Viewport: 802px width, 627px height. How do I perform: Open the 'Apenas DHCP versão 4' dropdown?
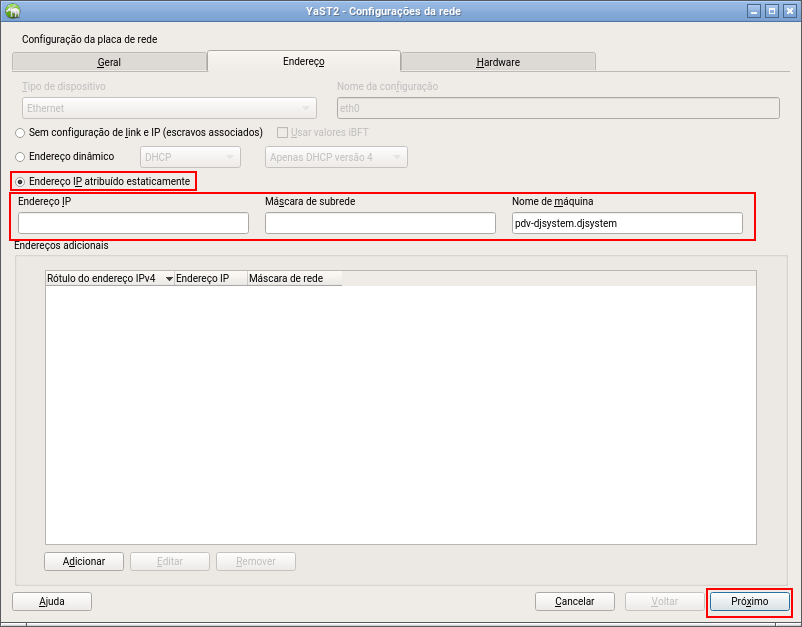point(335,157)
